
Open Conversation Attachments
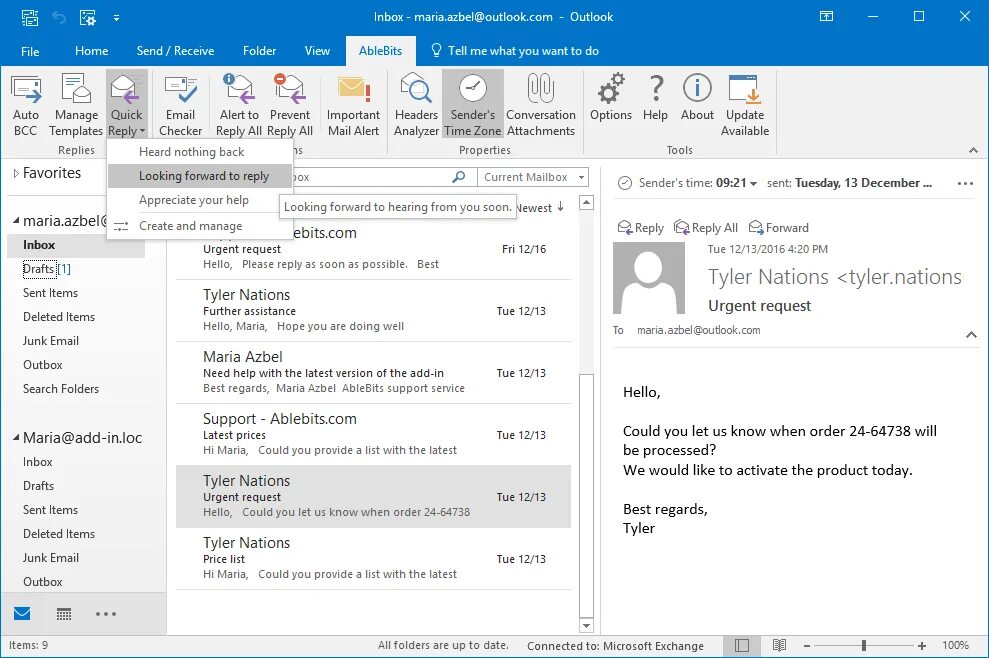pos(541,105)
